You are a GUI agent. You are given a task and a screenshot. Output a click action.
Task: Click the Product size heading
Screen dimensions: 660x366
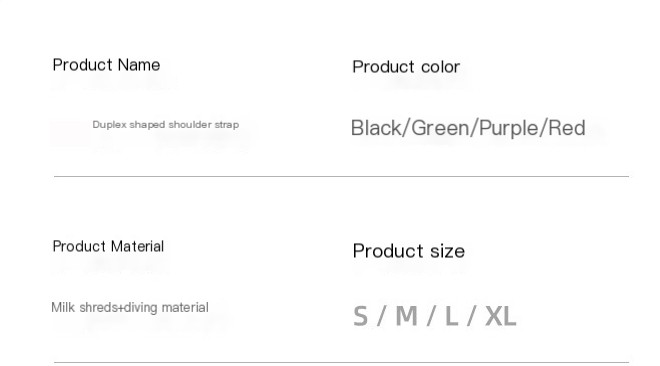(409, 251)
